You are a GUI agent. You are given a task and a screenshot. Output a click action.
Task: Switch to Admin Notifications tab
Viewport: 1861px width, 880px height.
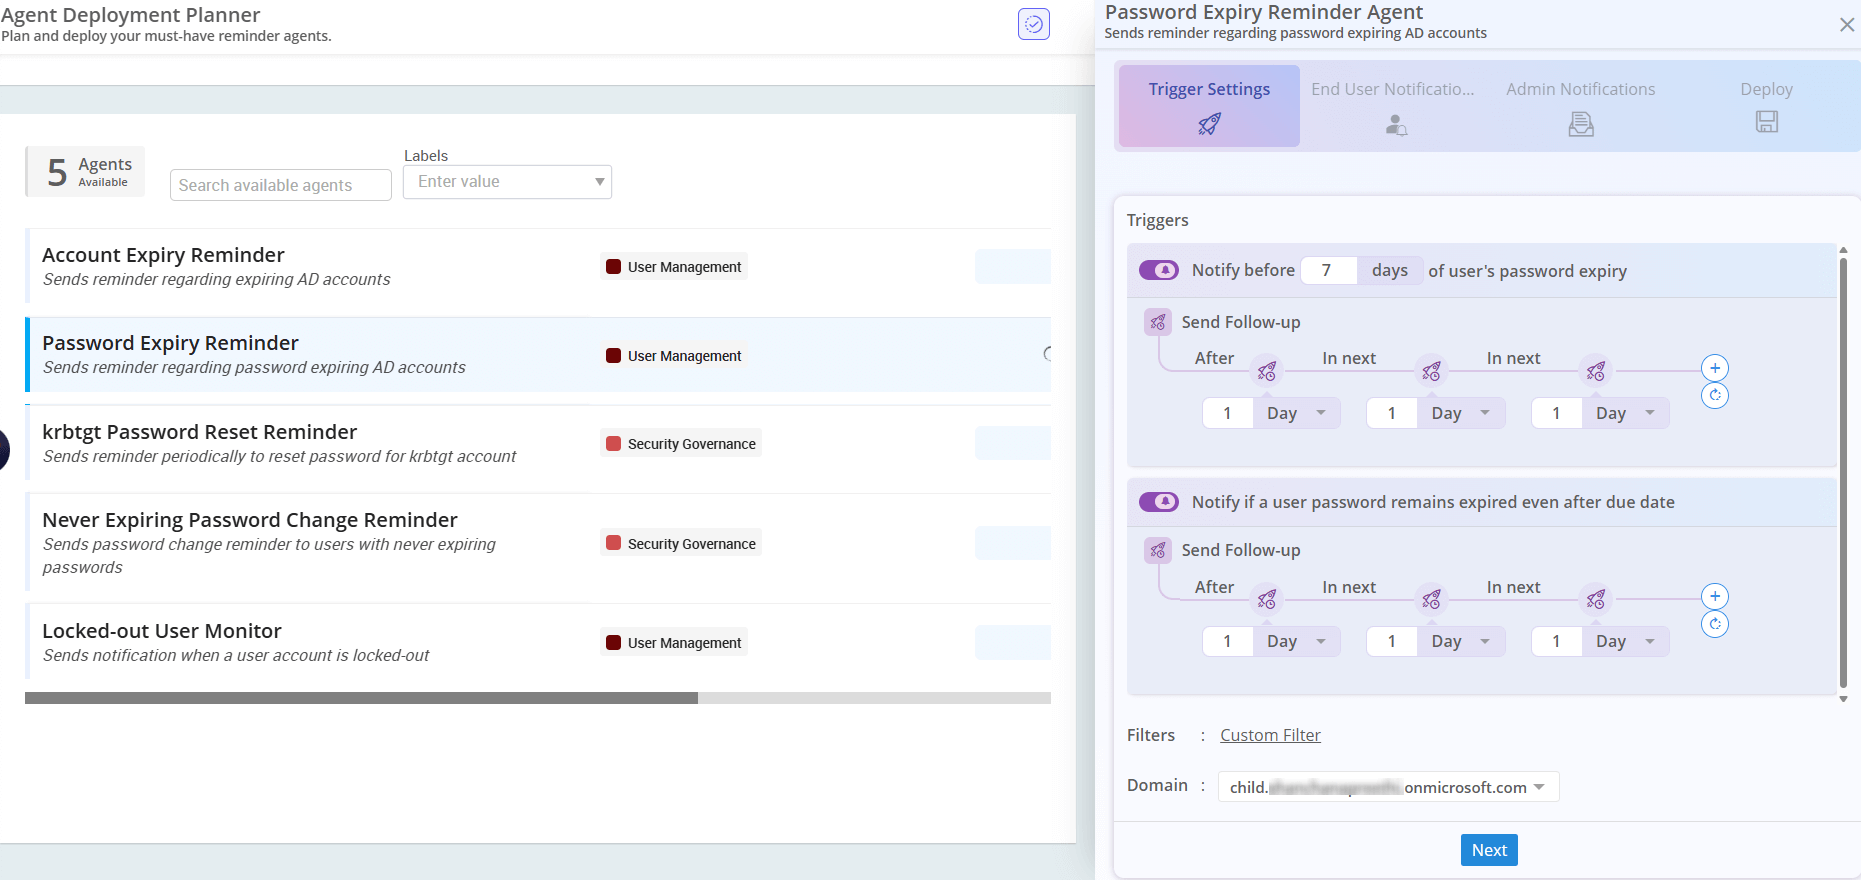[x=1581, y=106]
